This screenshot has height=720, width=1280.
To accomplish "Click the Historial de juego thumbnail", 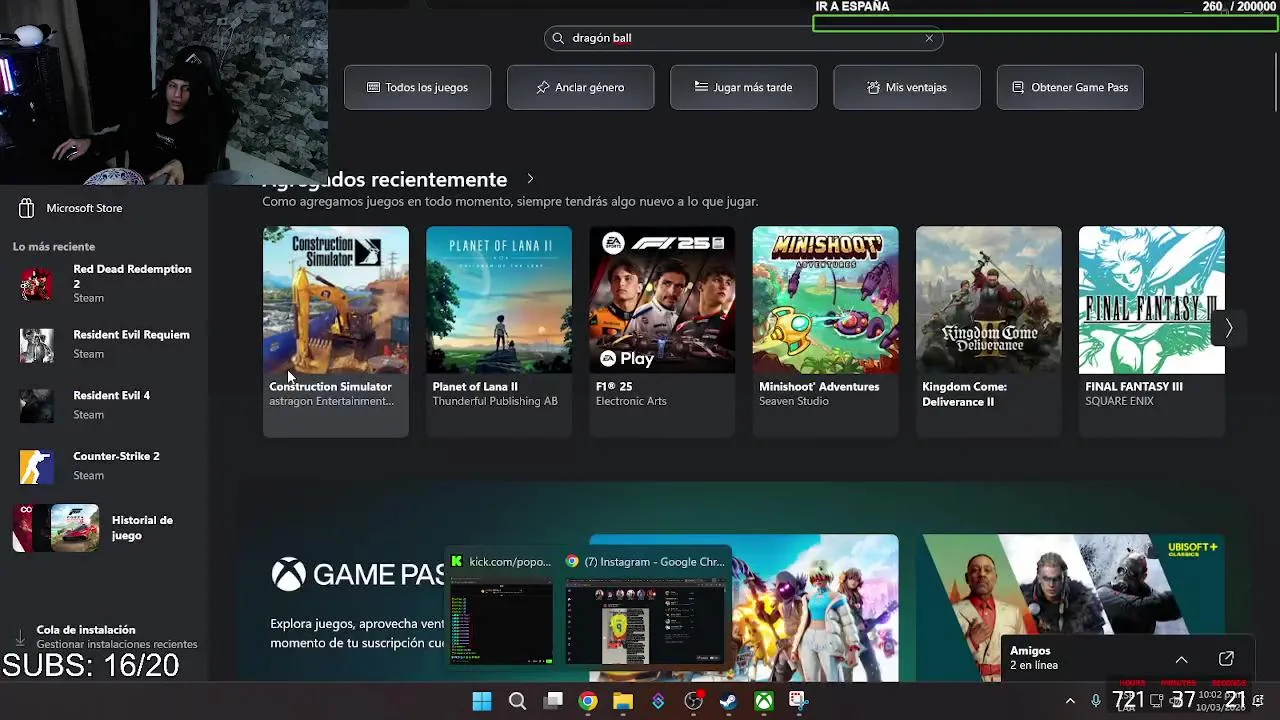I will tap(56, 528).
